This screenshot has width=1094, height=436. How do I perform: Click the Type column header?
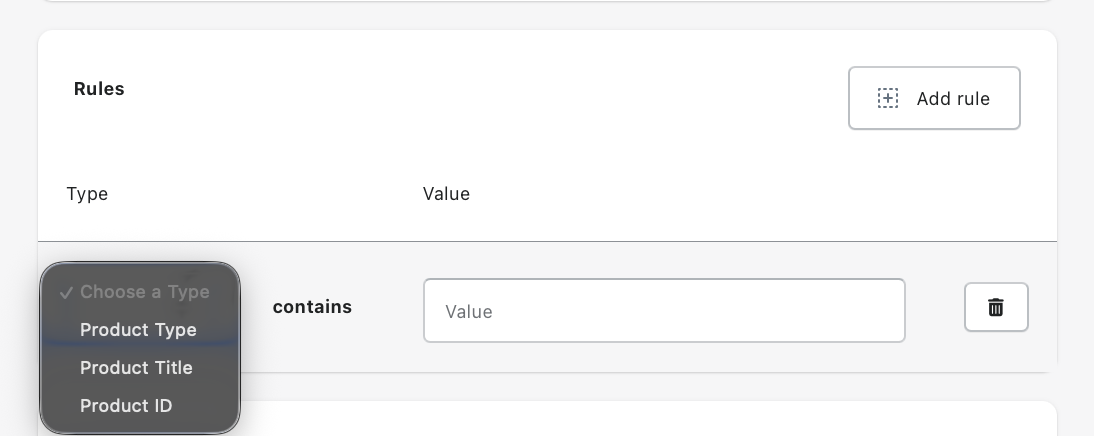[87, 194]
